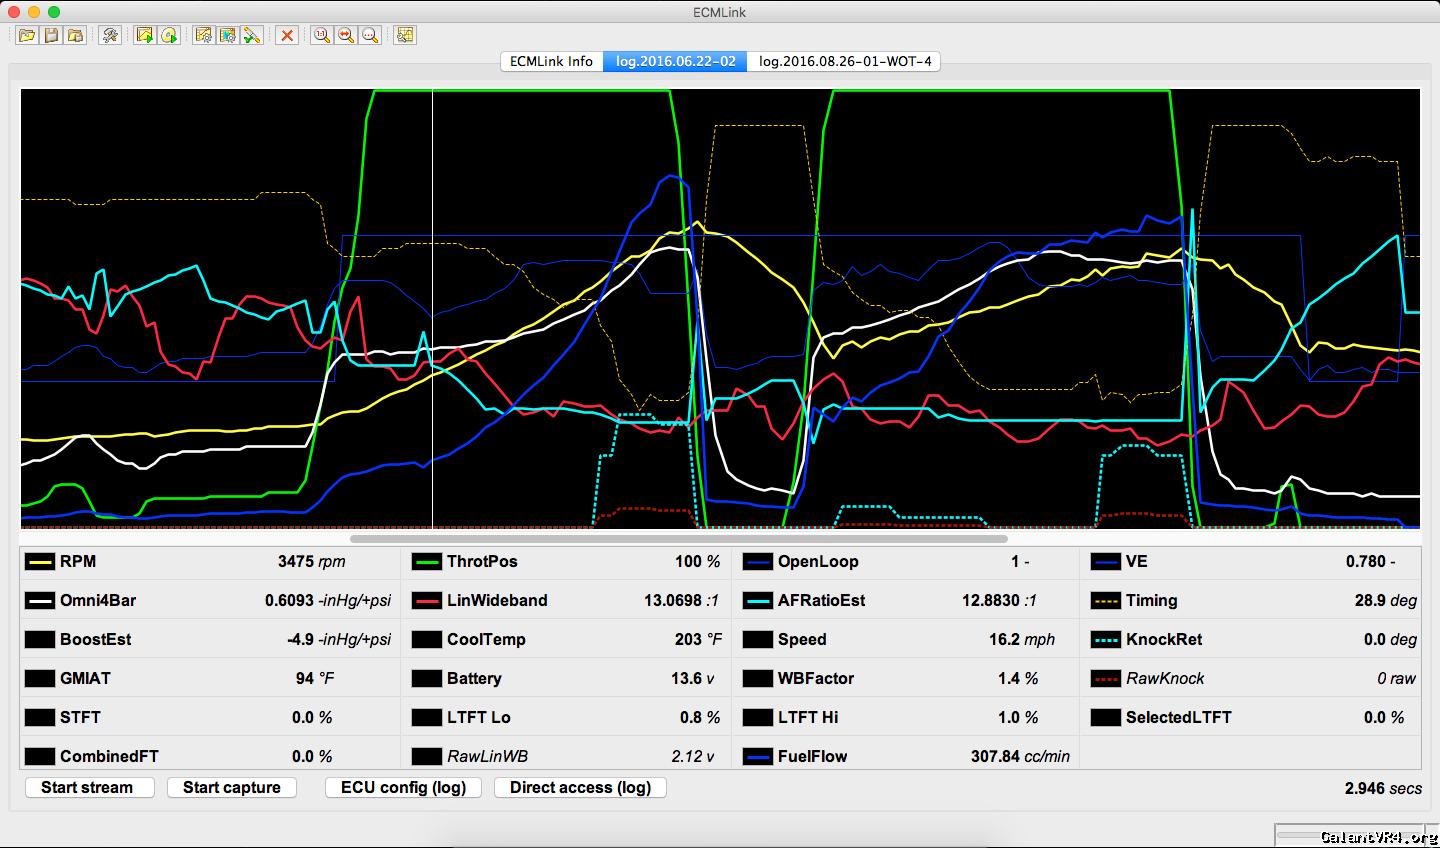Click the FuelFlow blue color swatch
1440x848 pixels.
(758, 757)
